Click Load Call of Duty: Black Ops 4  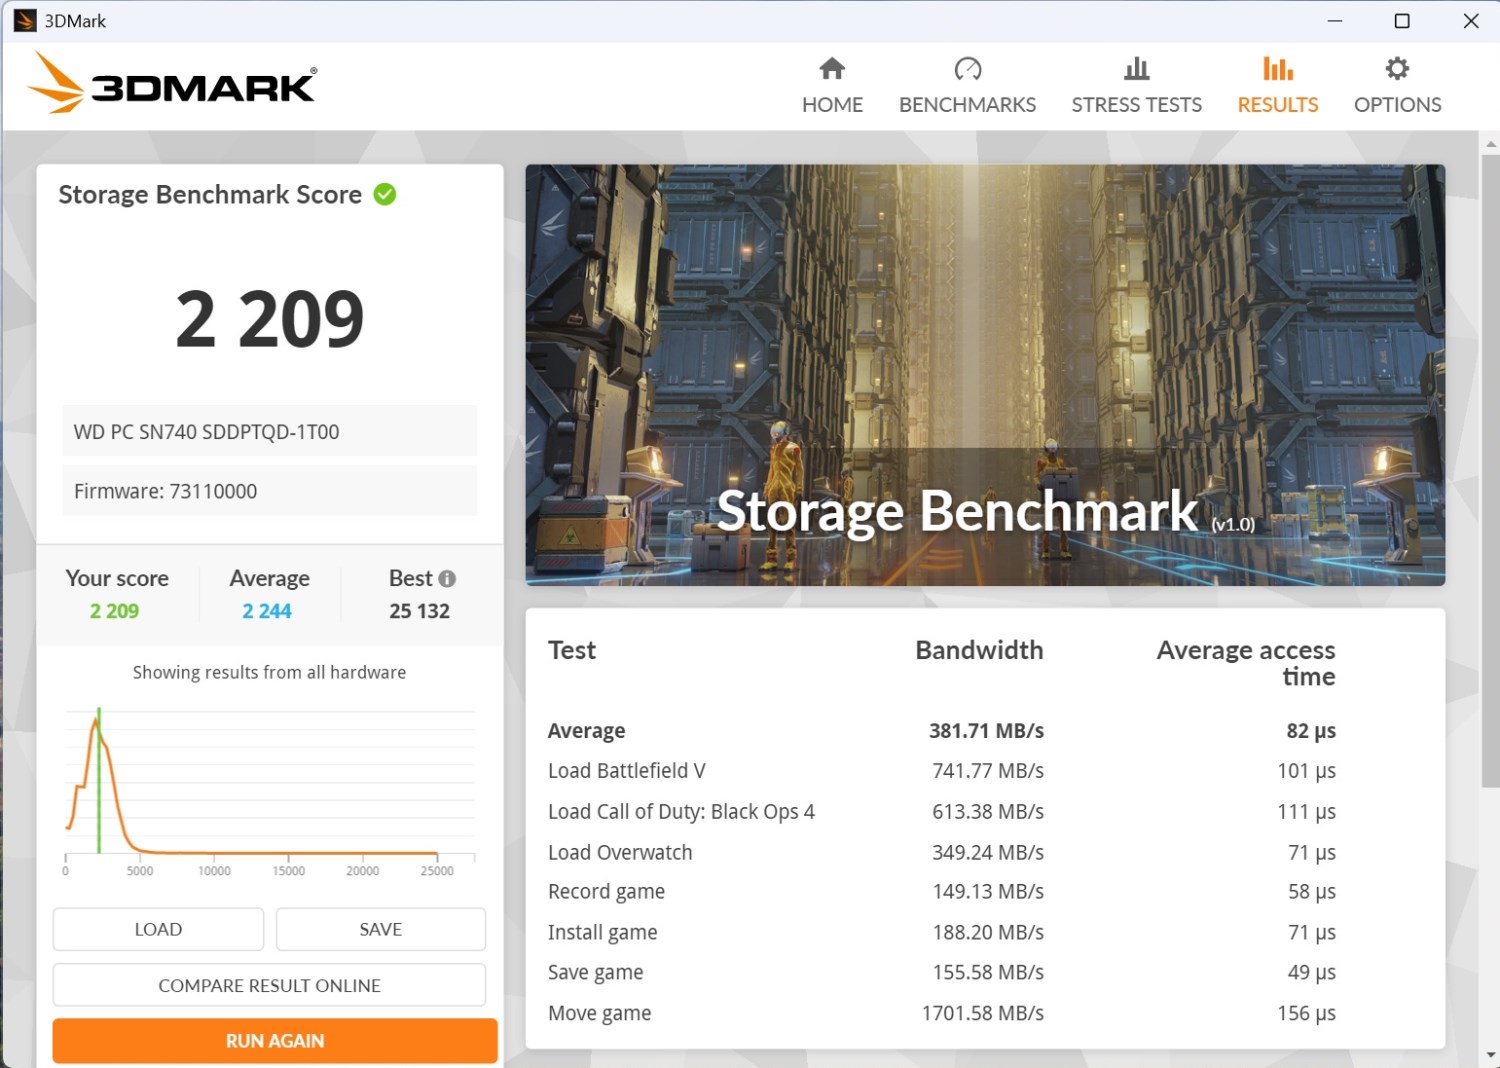pos(681,812)
